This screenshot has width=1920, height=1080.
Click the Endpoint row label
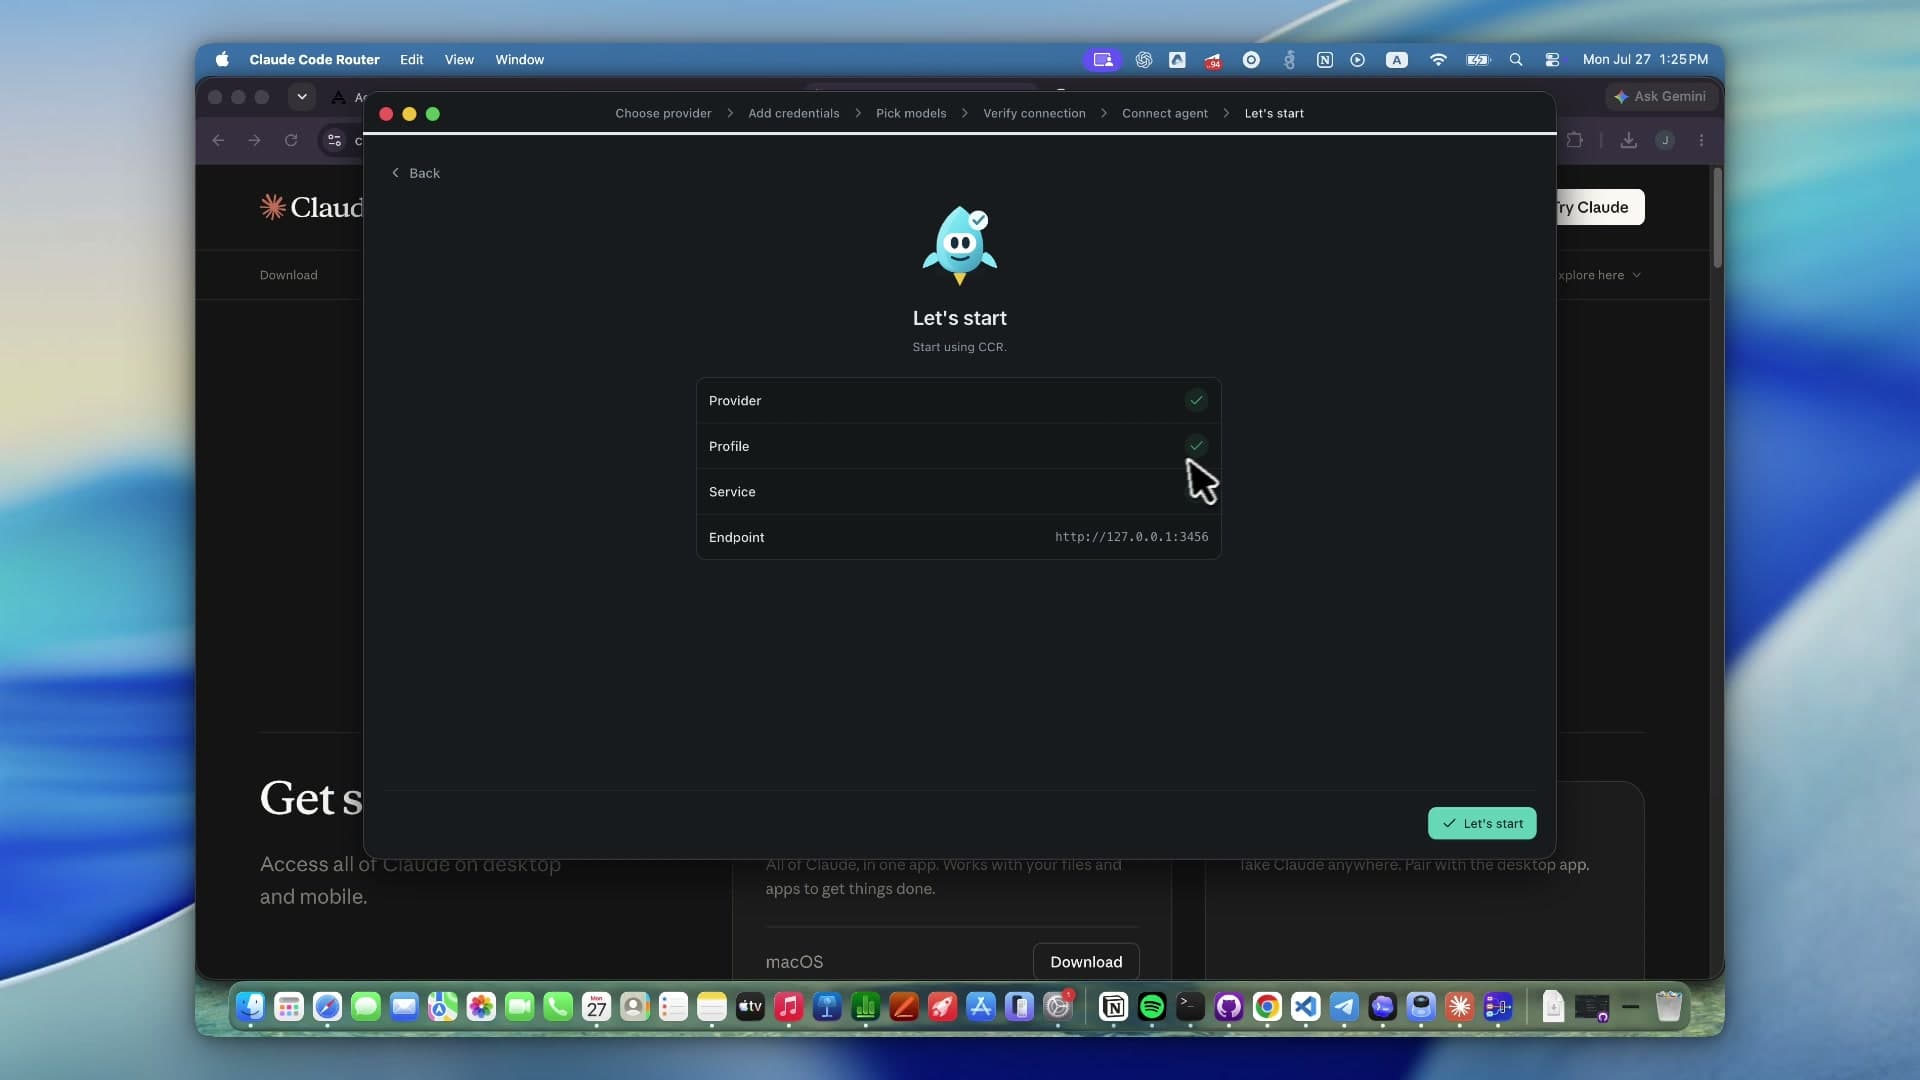tap(736, 537)
